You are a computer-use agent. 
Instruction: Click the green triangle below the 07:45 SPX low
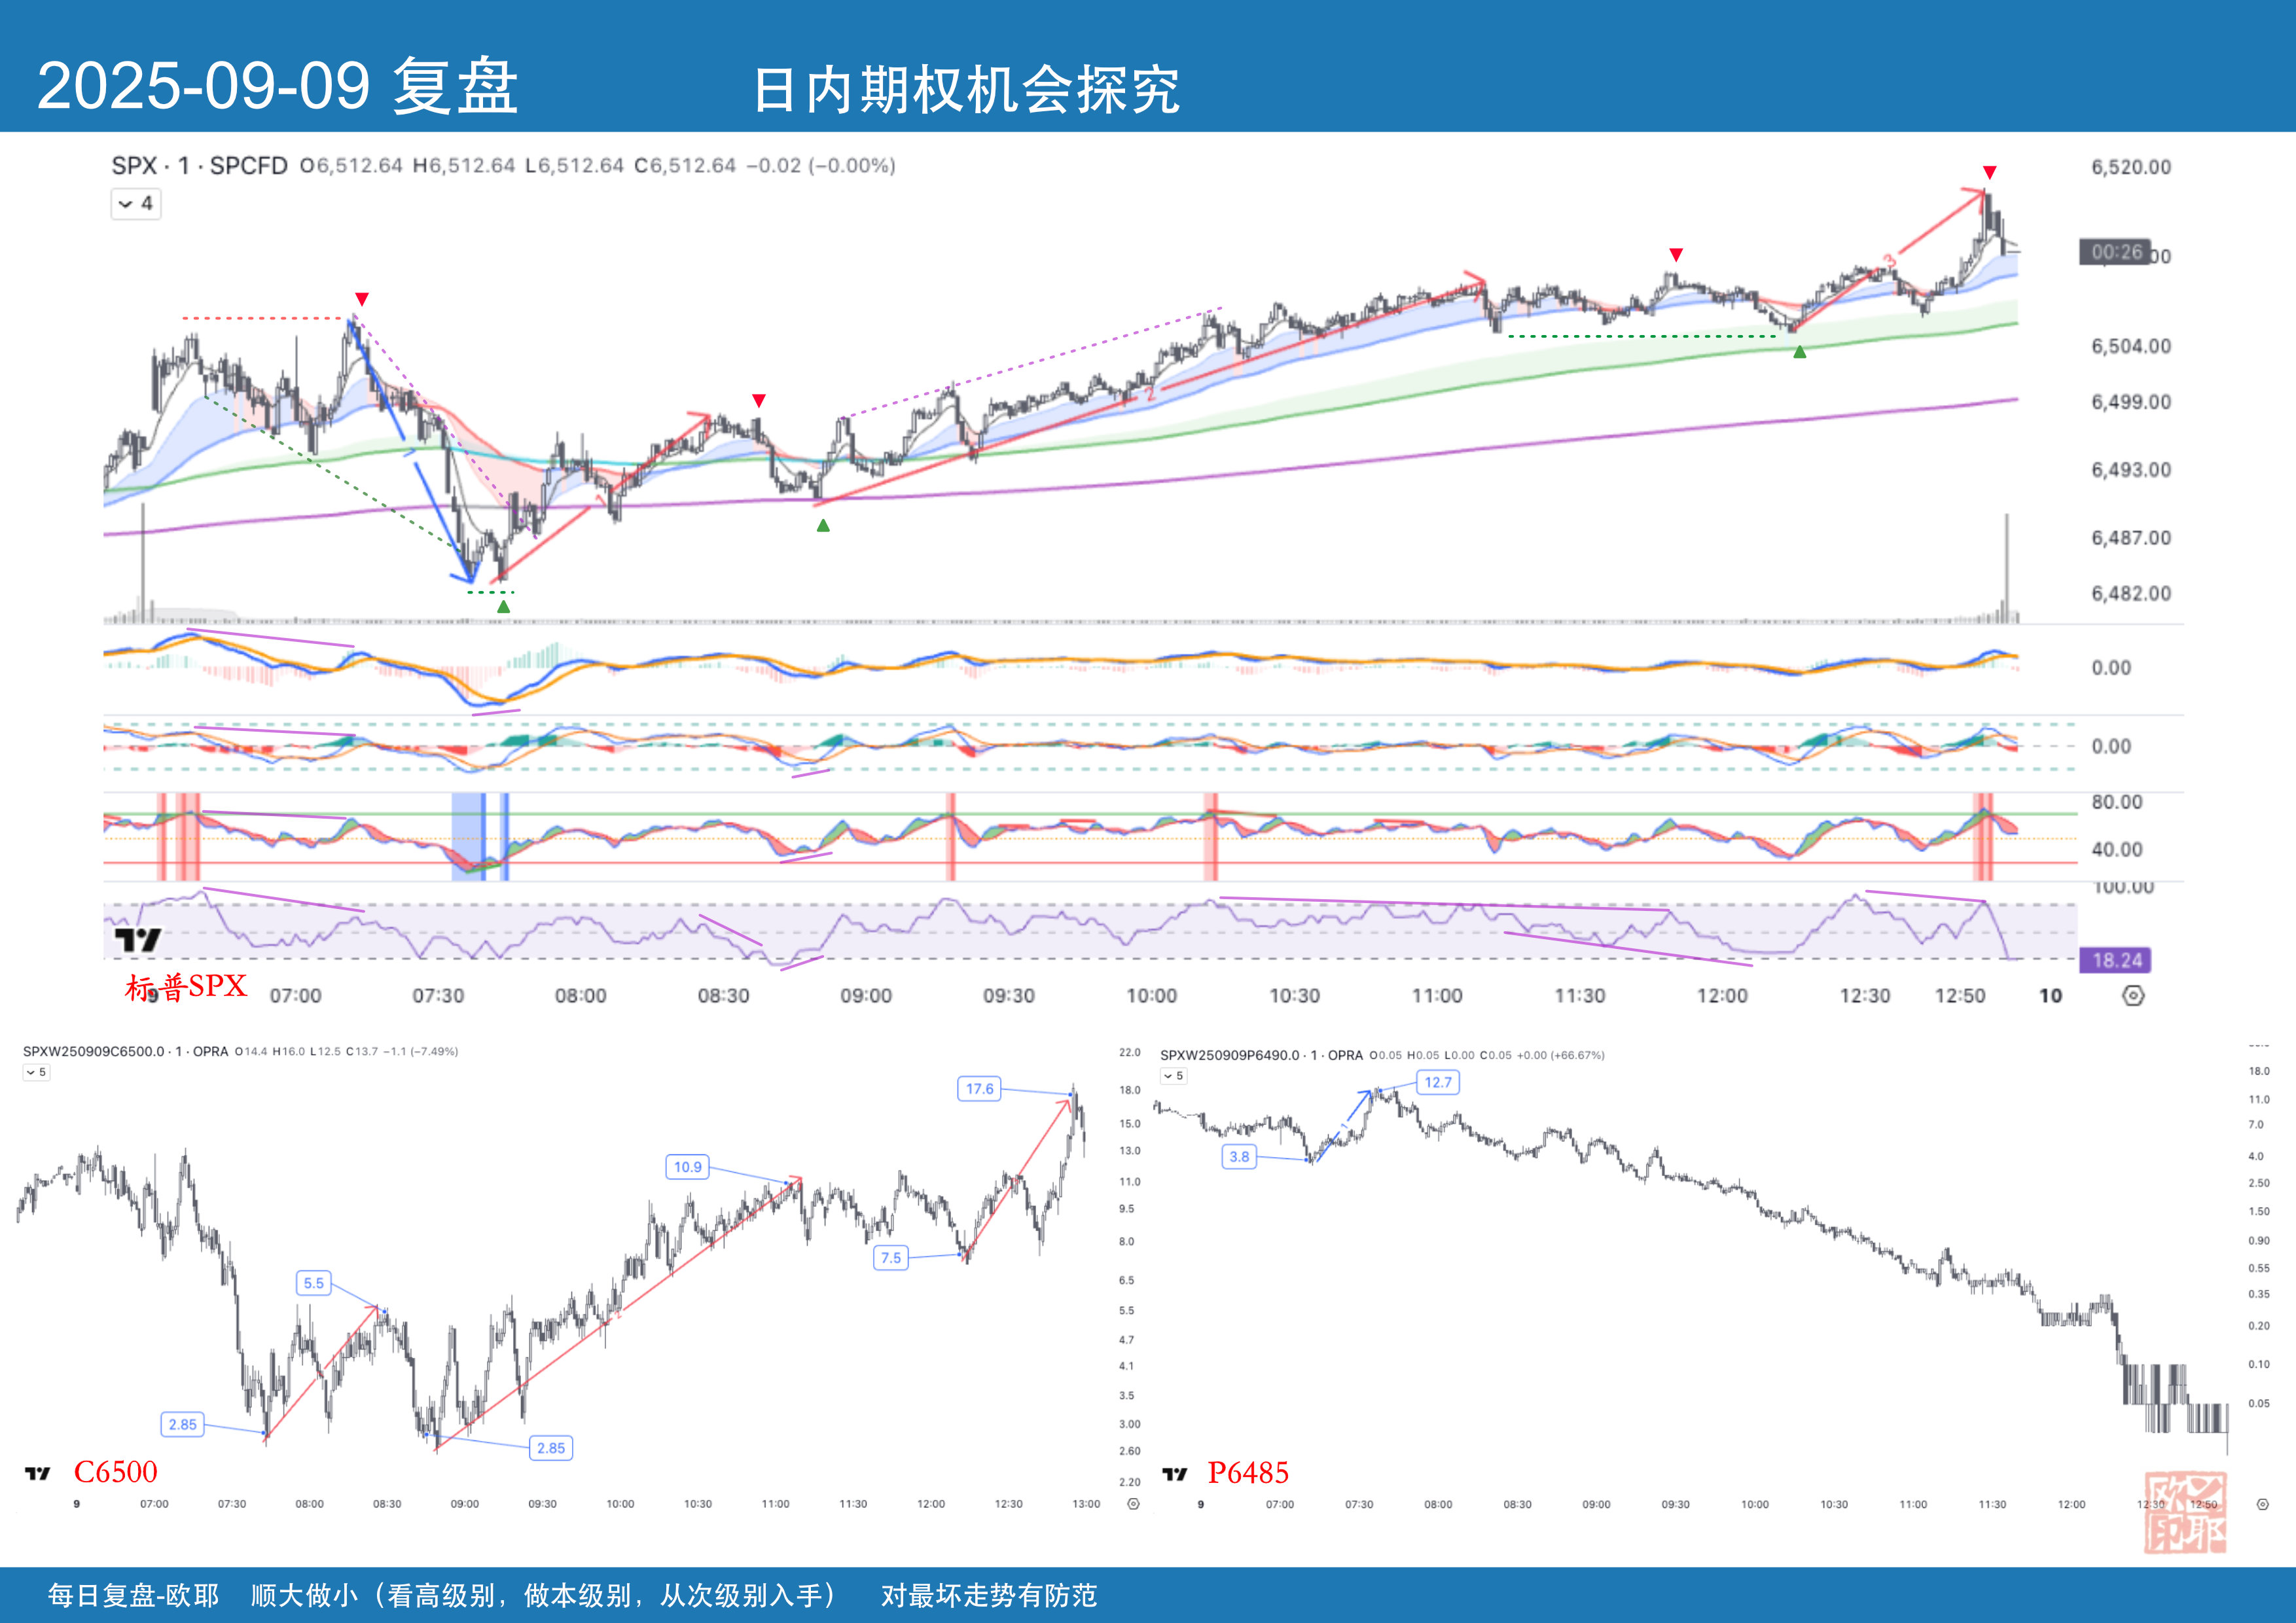(503, 607)
